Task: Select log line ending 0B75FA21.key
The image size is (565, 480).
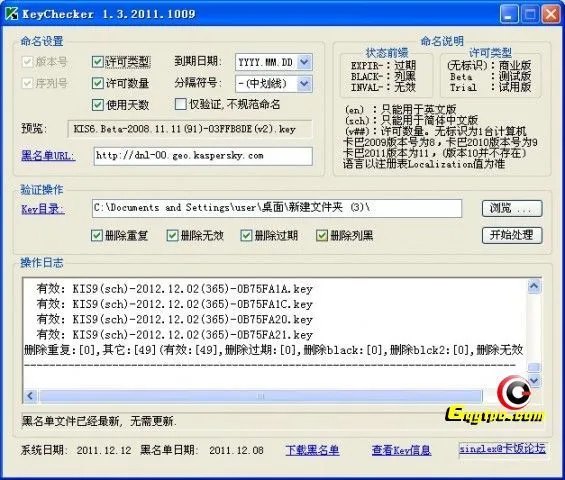Action: pyautogui.click(x=174, y=335)
